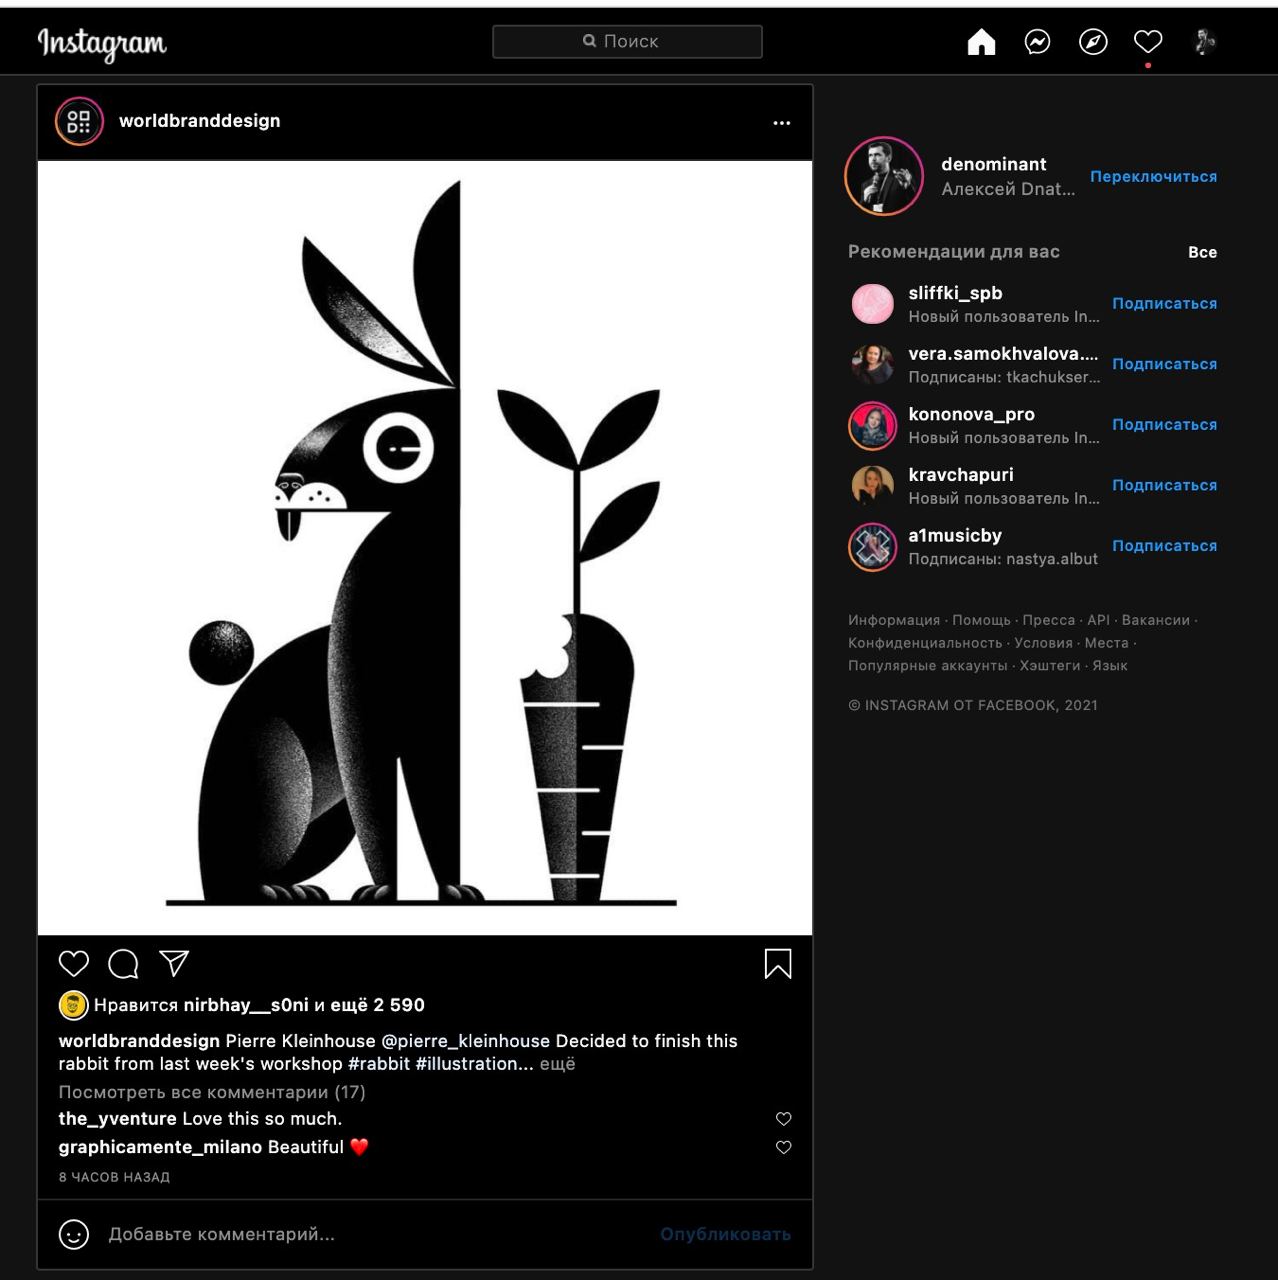Follow sliffki_spb with Подписаться

tap(1164, 304)
